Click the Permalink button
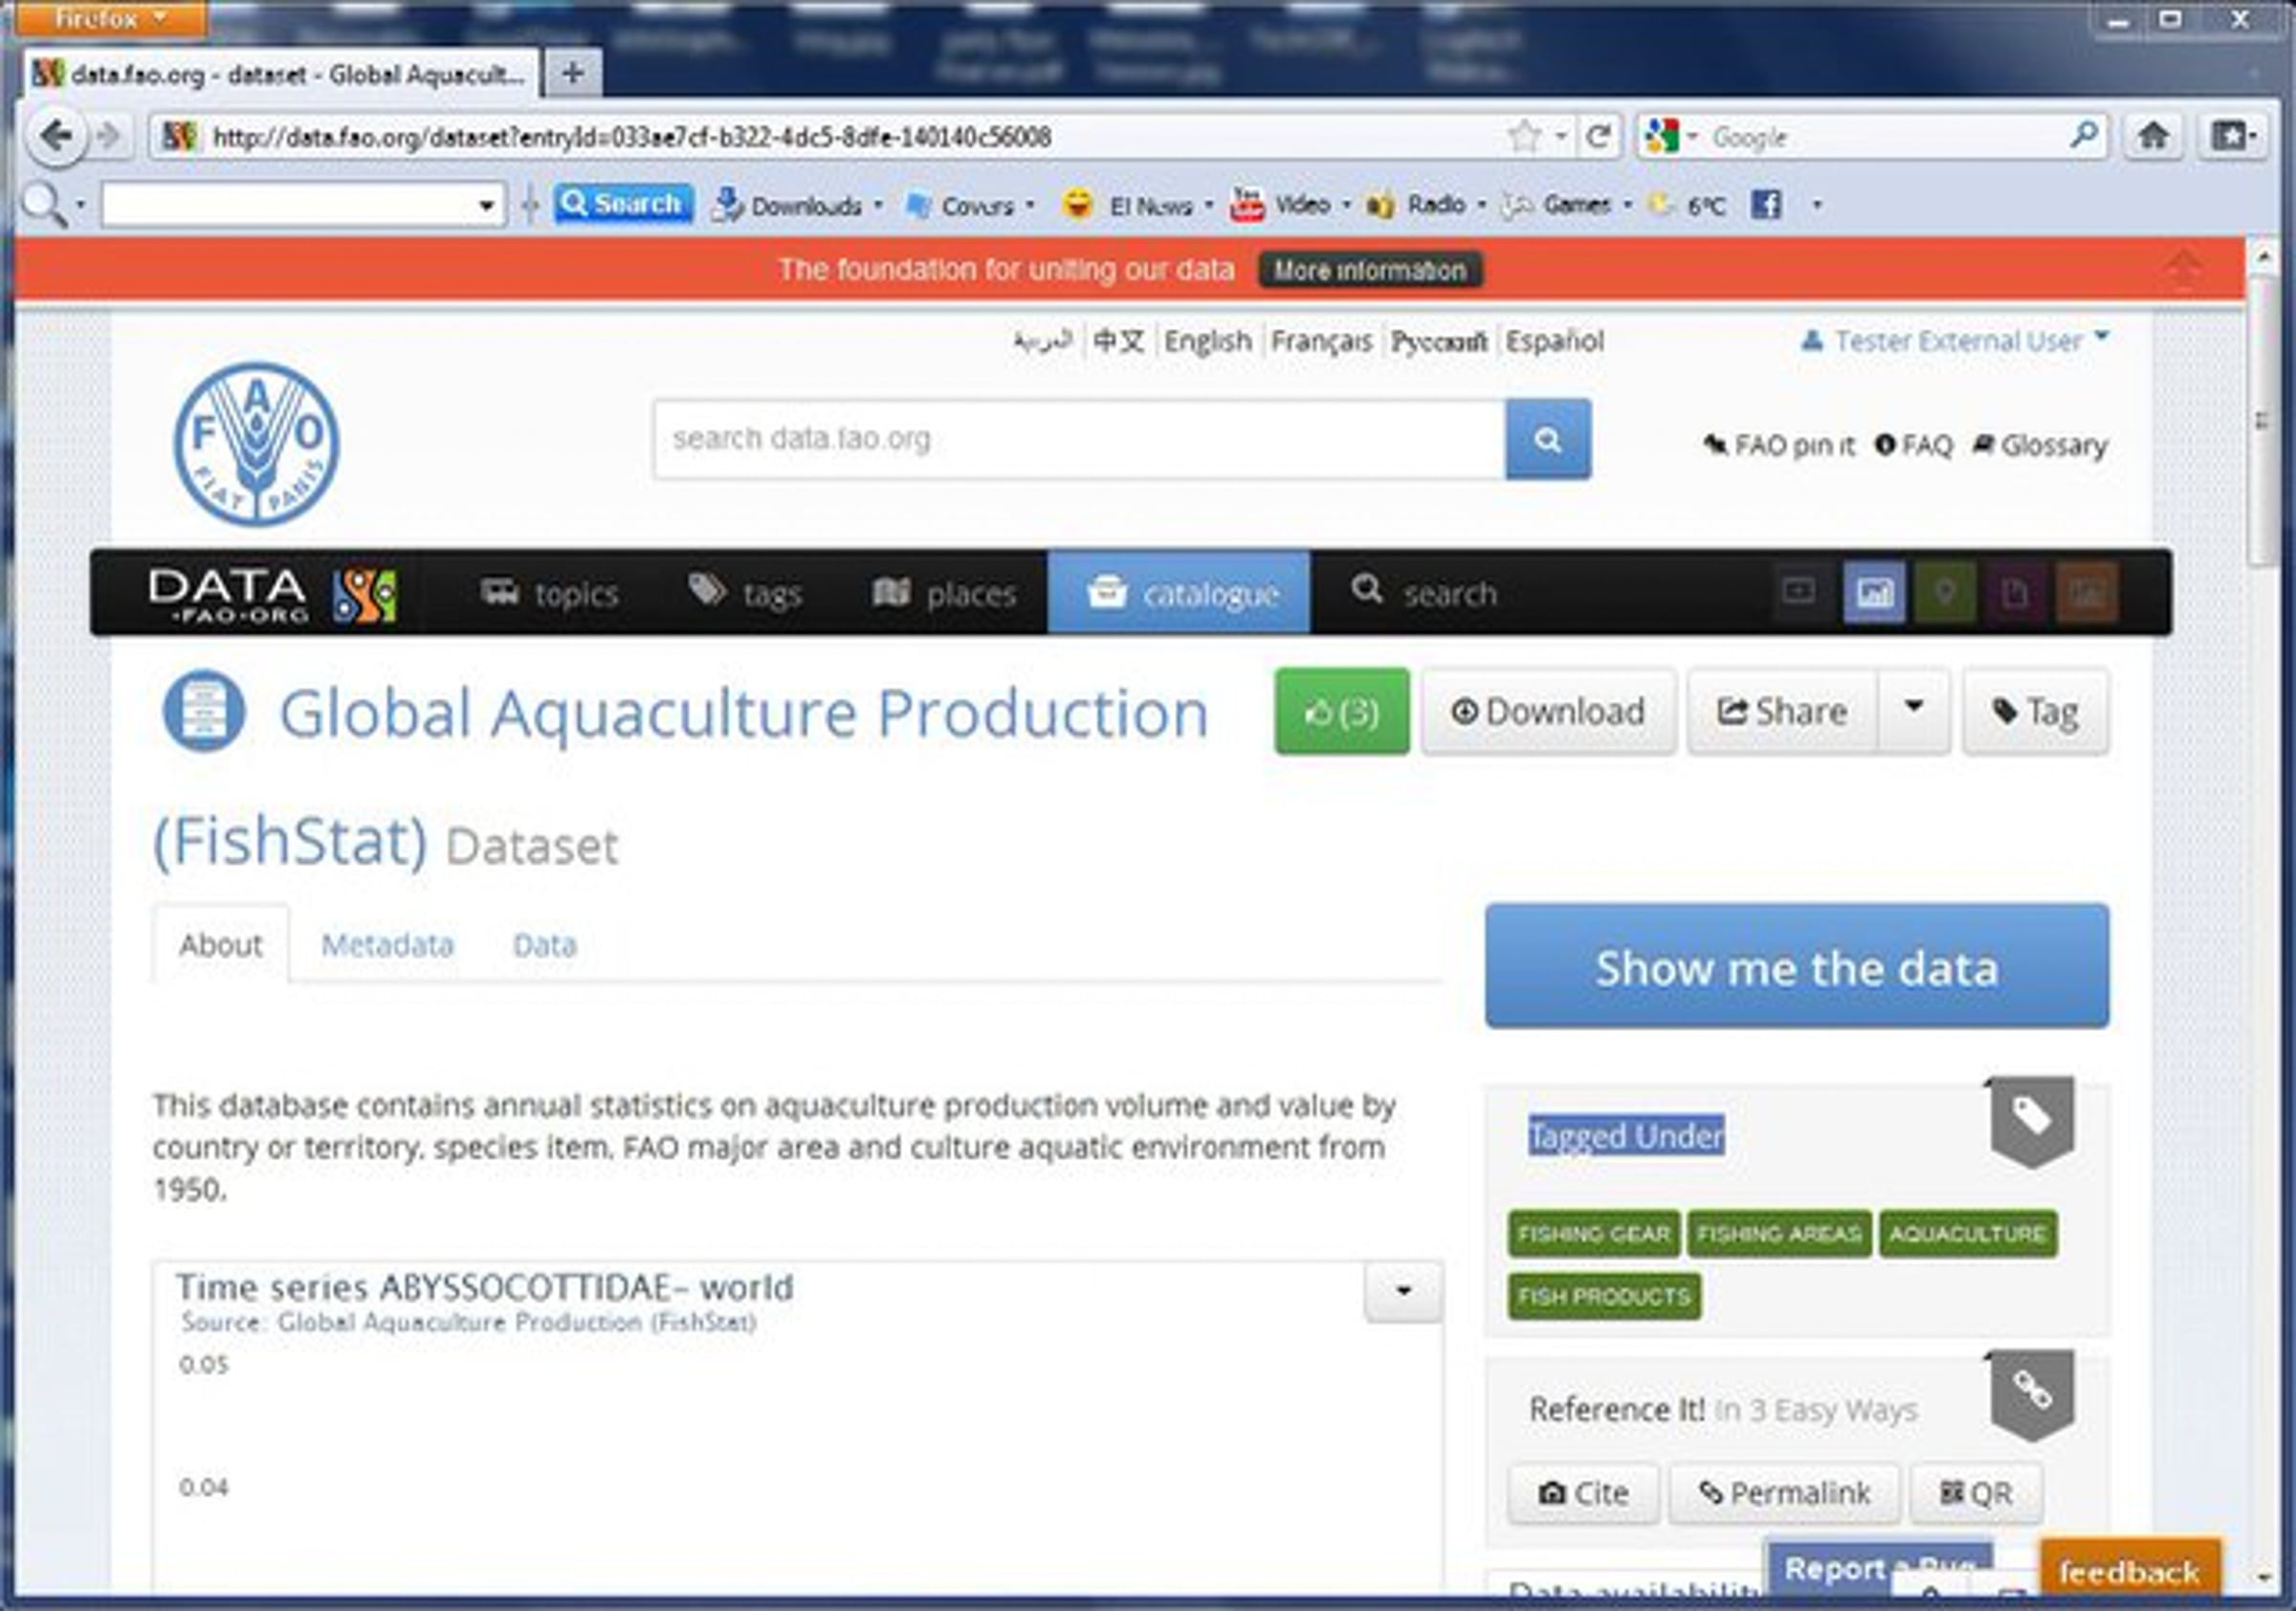Screen dimensions: 2296x1611 (1784, 1493)
